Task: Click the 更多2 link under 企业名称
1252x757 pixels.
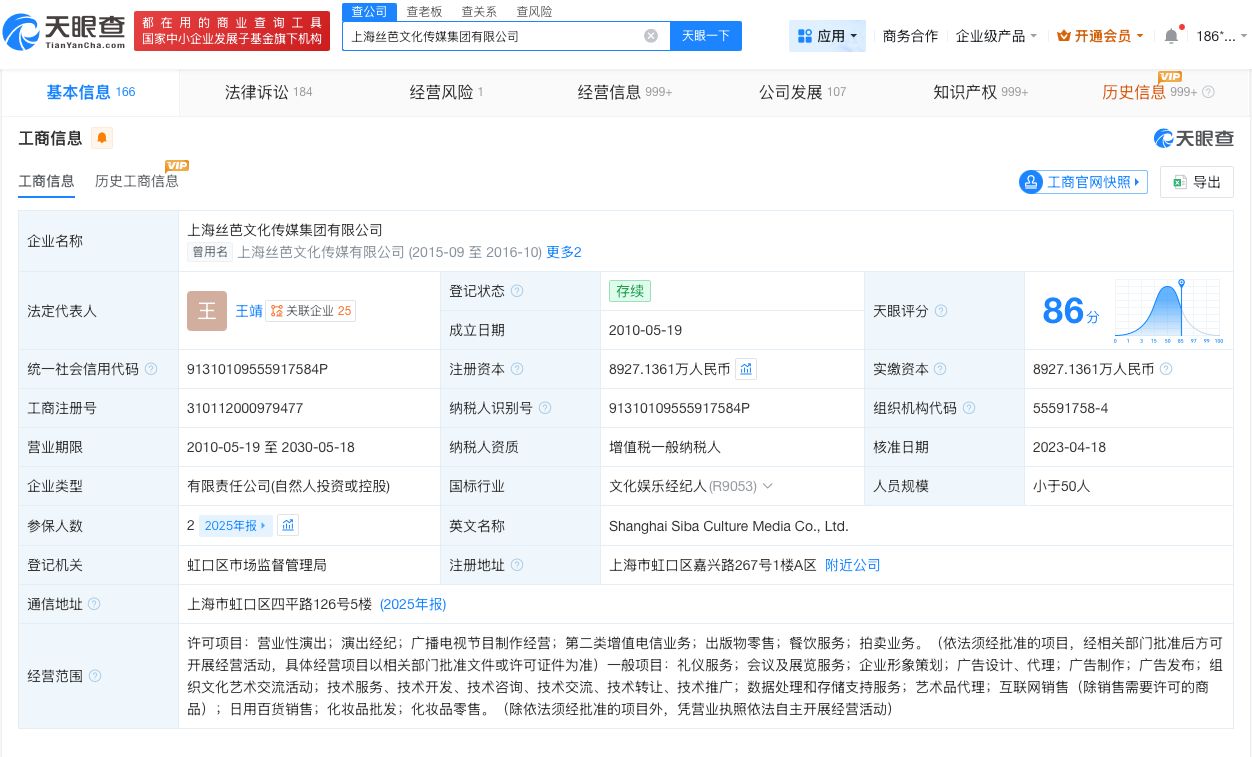Action: tap(563, 252)
